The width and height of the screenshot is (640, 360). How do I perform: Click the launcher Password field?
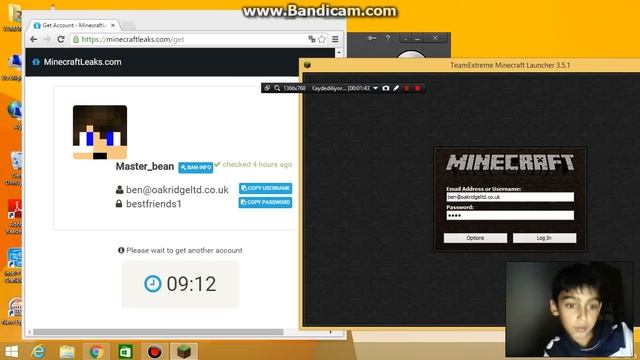[x=510, y=216]
